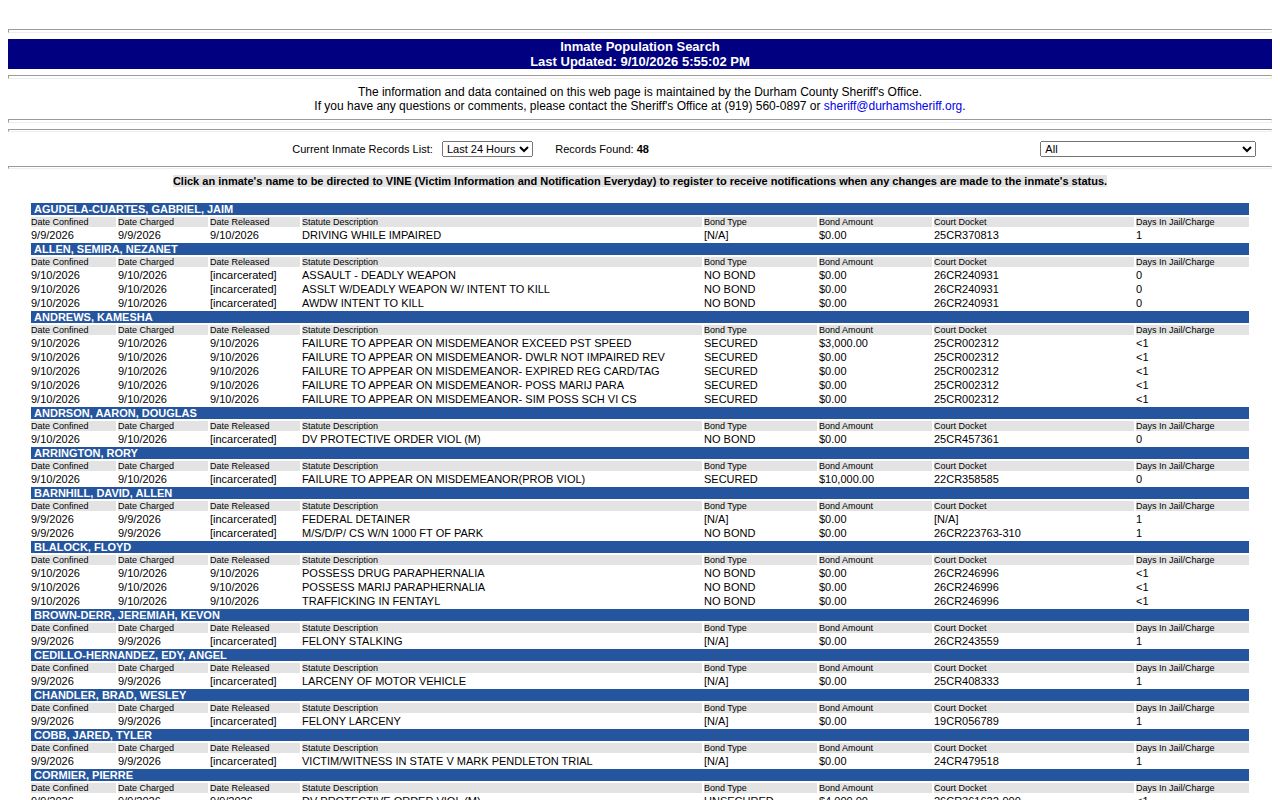This screenshot has height=800, width=1280.
Task: Select the Inmate Population Search heading
Action: 640,47
